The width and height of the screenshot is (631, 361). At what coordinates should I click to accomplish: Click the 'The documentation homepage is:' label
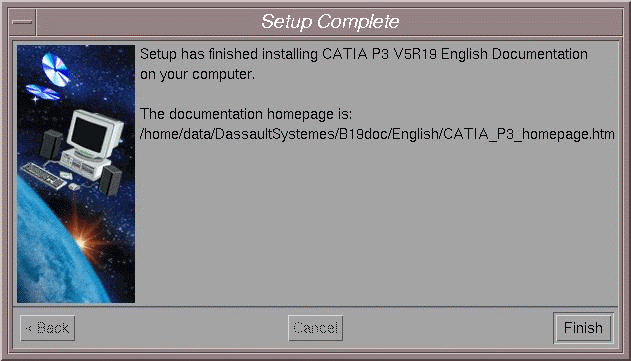[246, 114]
